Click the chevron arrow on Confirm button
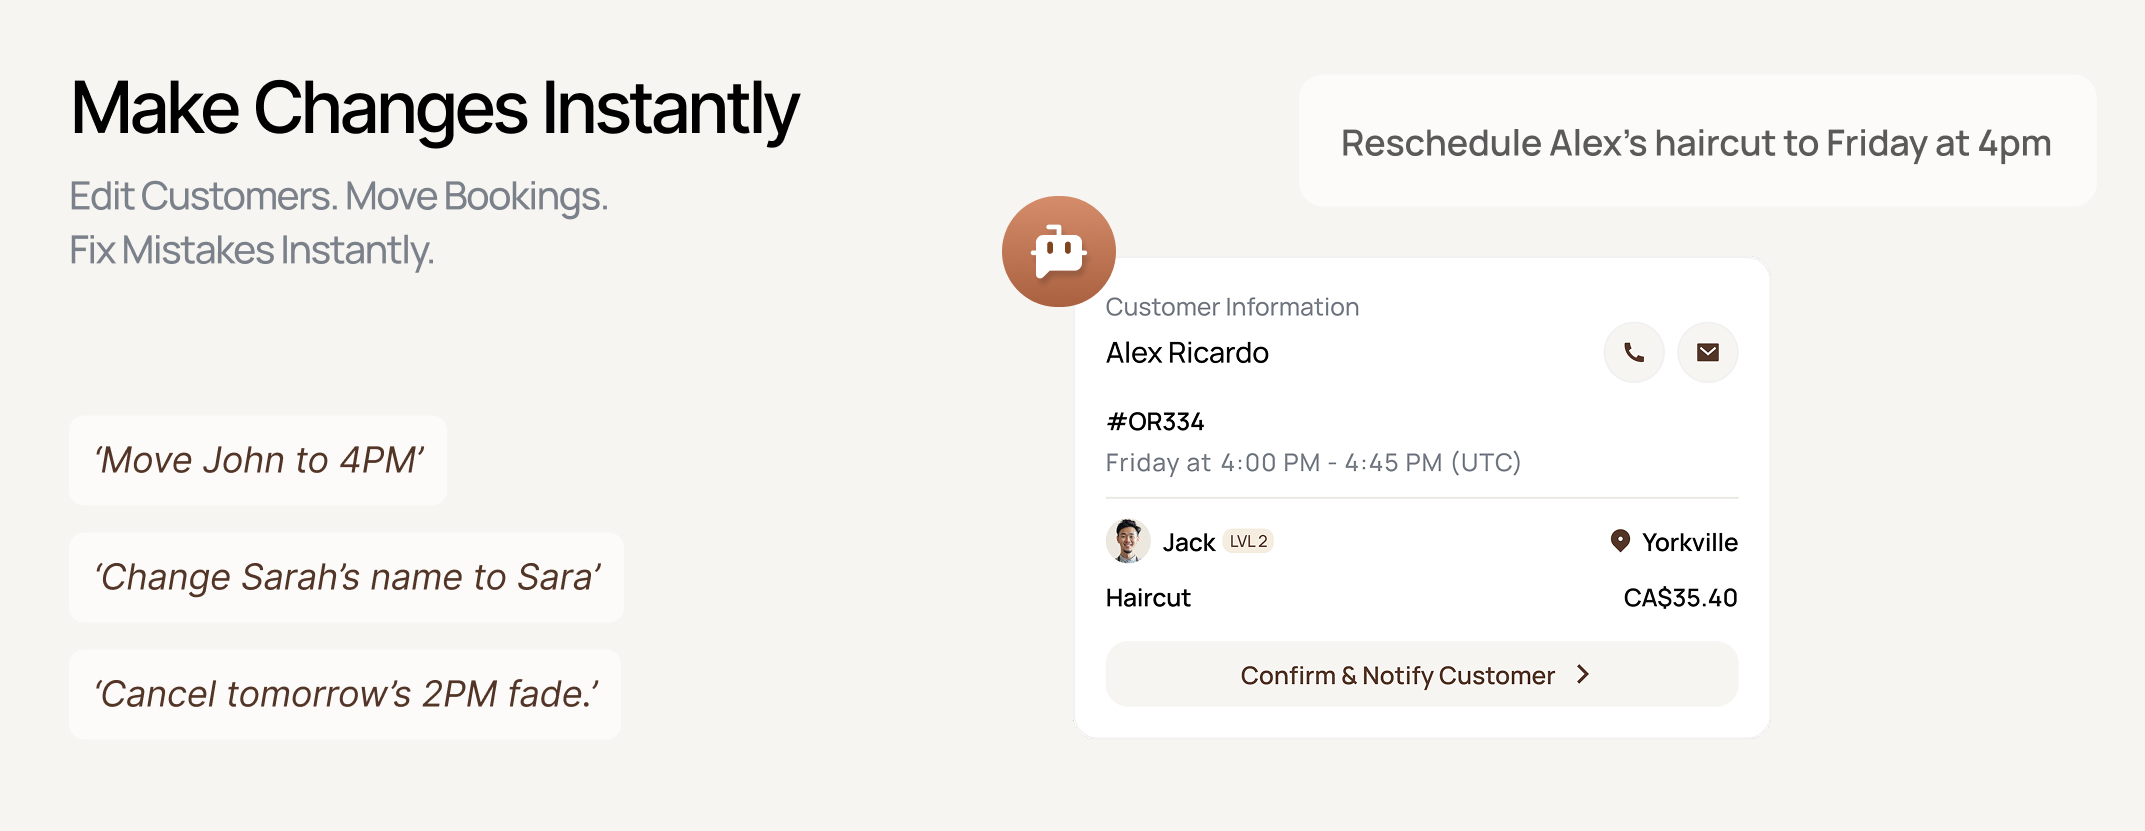The image size is (2145, 831). pos(1583,675)
